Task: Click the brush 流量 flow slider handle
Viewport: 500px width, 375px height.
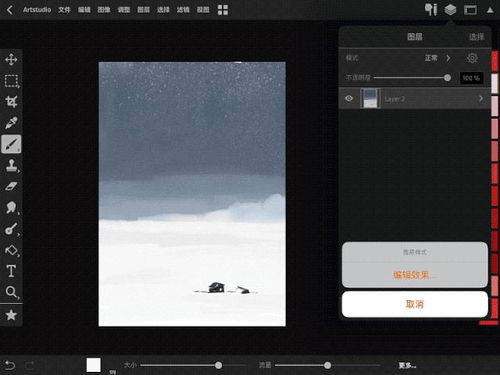Action: (327, 365)
